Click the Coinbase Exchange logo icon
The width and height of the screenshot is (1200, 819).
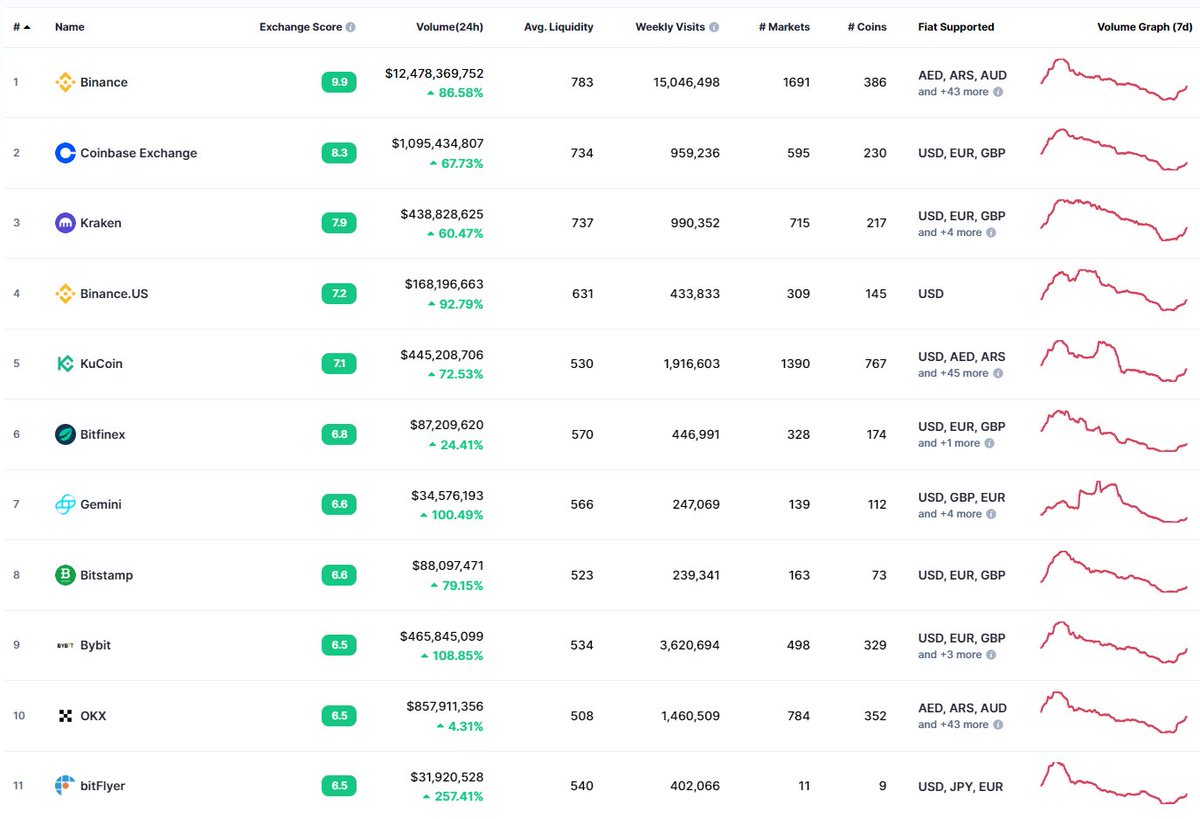pyautogui.click(x=65, y=153)
